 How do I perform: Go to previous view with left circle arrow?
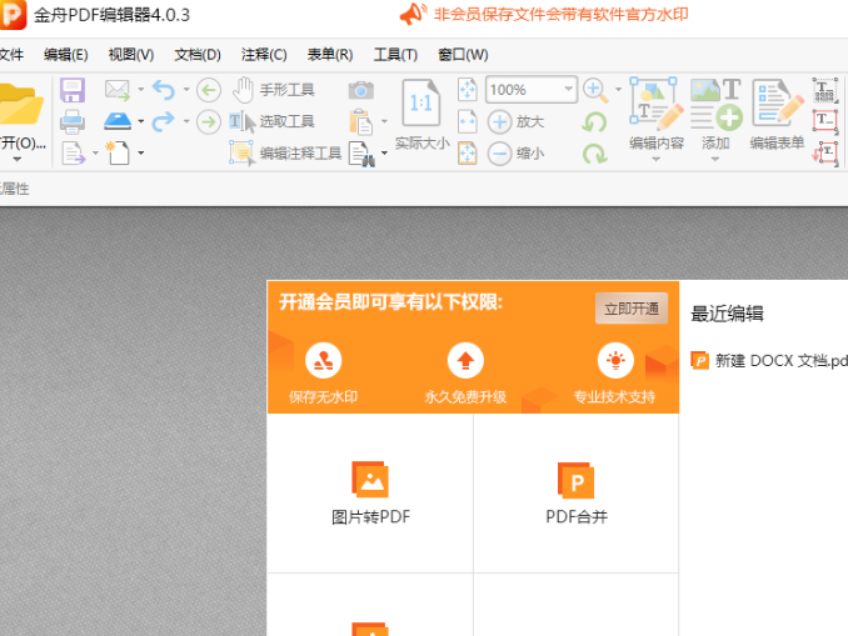(x=209, y=90)
